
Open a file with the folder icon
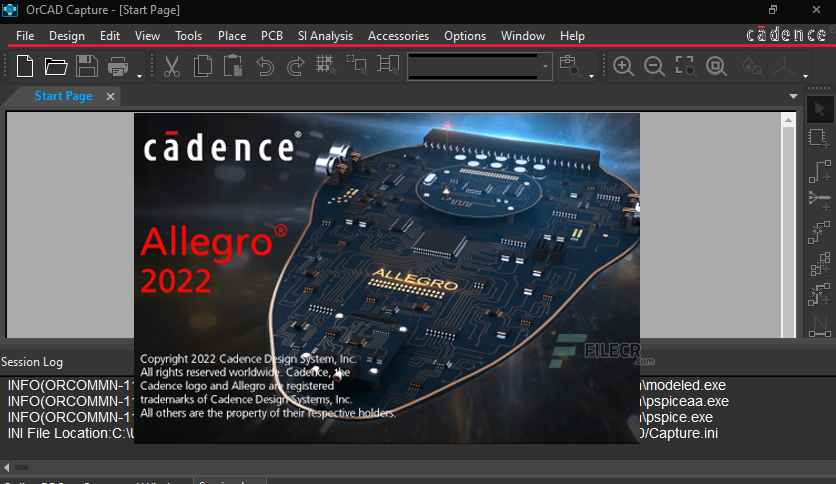(x=56, y=67)
